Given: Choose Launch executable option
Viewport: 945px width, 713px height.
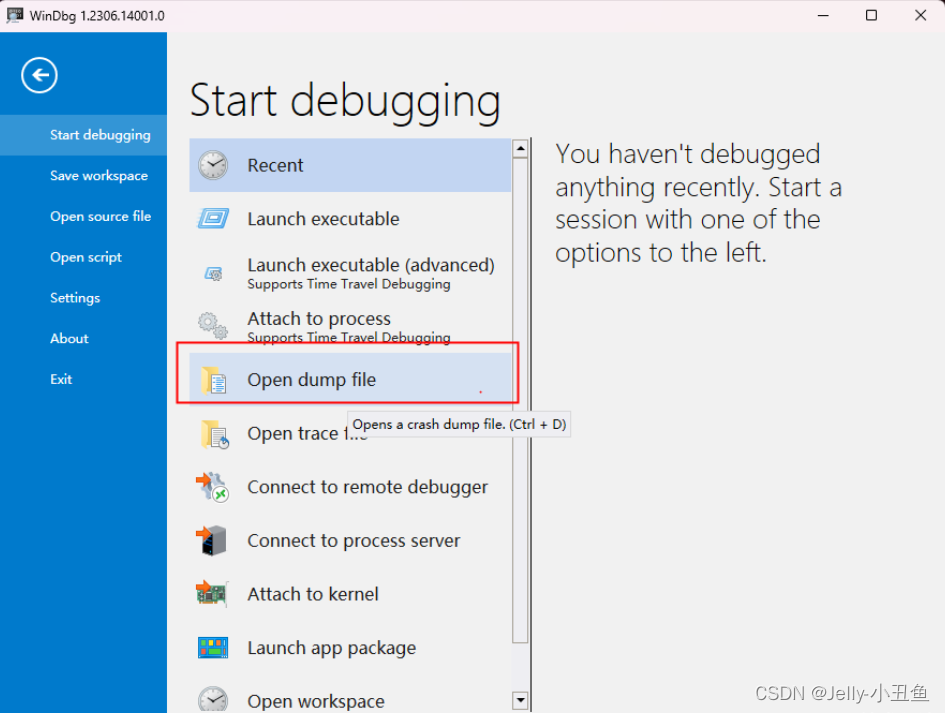Looking at the screenshot, I should pos(350,219).
